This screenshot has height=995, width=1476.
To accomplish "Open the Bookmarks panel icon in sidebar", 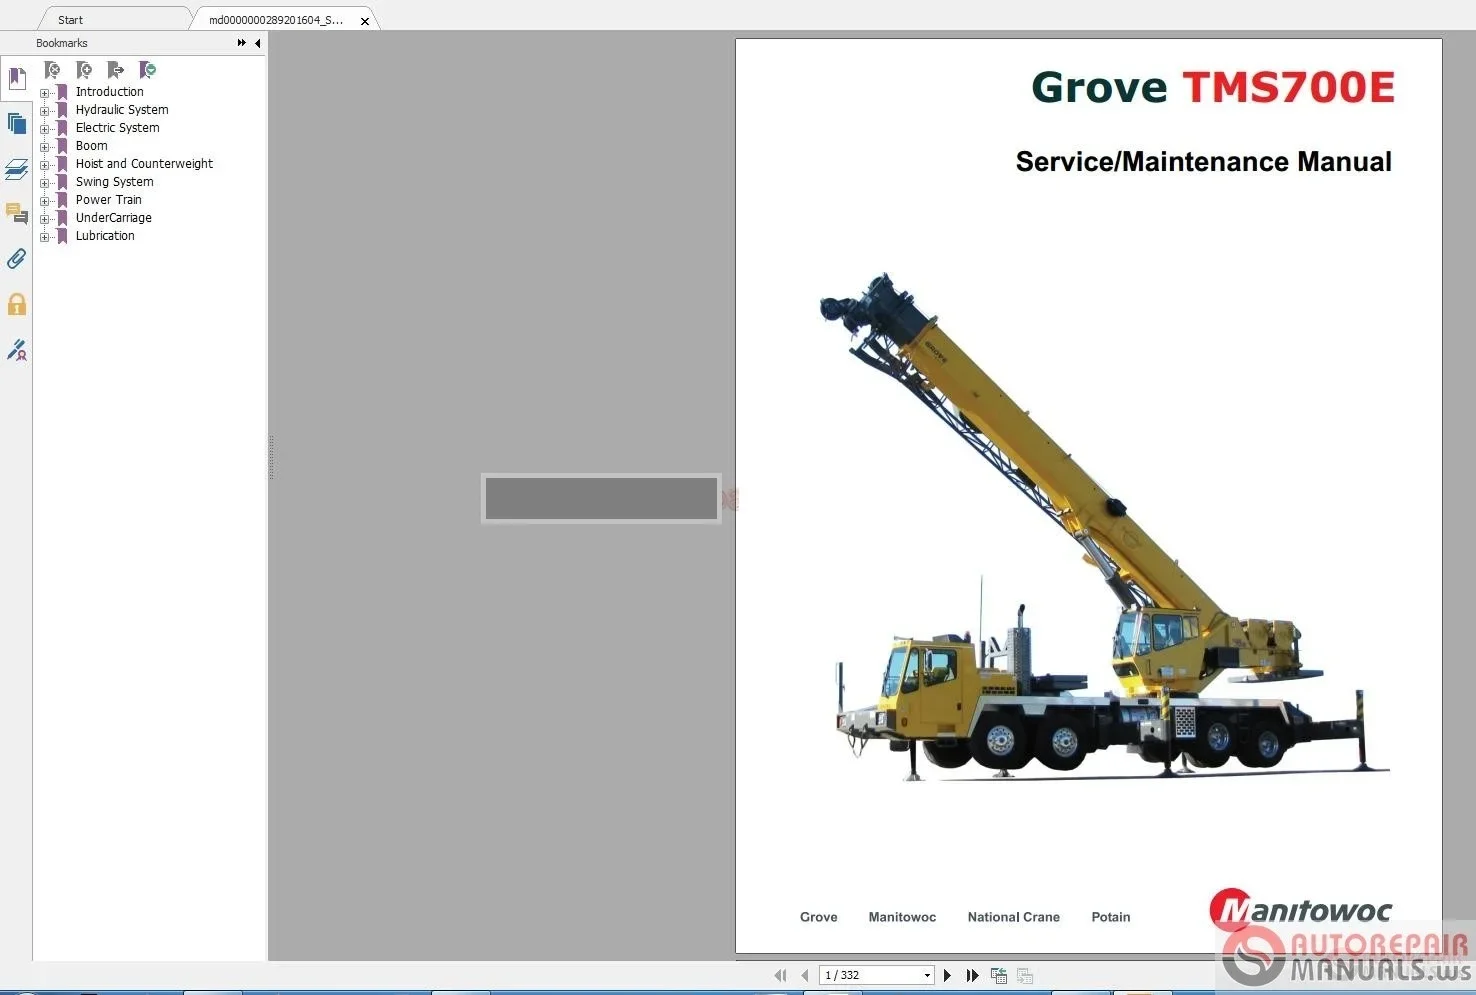I will click(x=17, y=78).
